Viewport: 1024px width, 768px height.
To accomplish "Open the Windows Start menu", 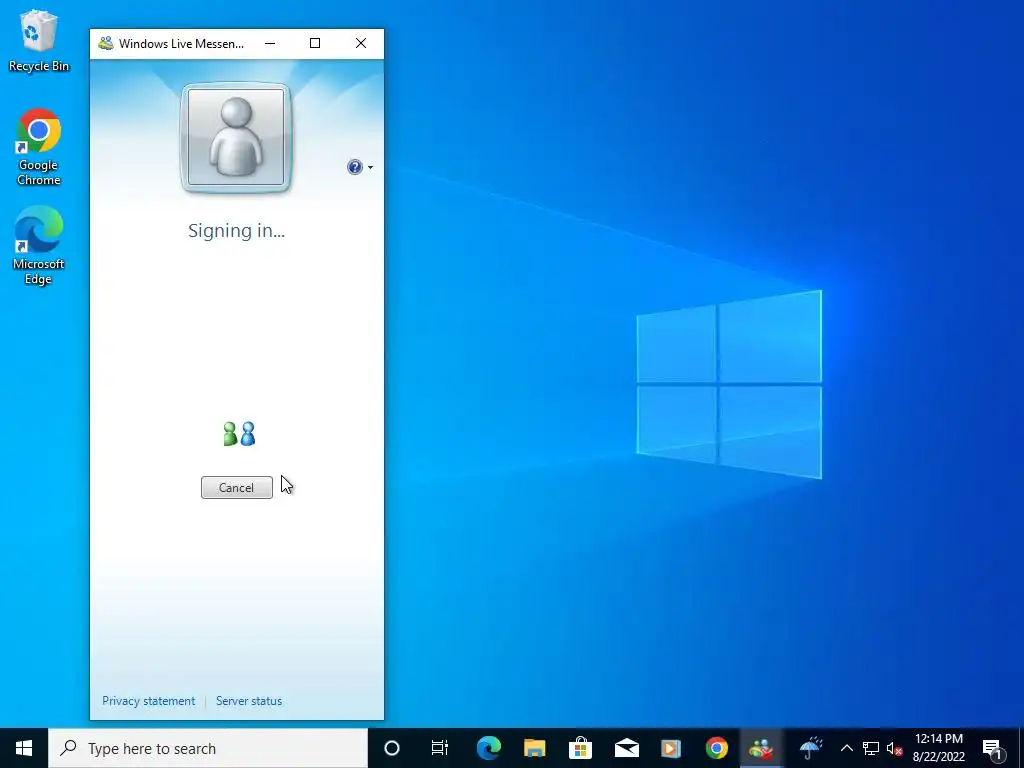I will (24, 748).
